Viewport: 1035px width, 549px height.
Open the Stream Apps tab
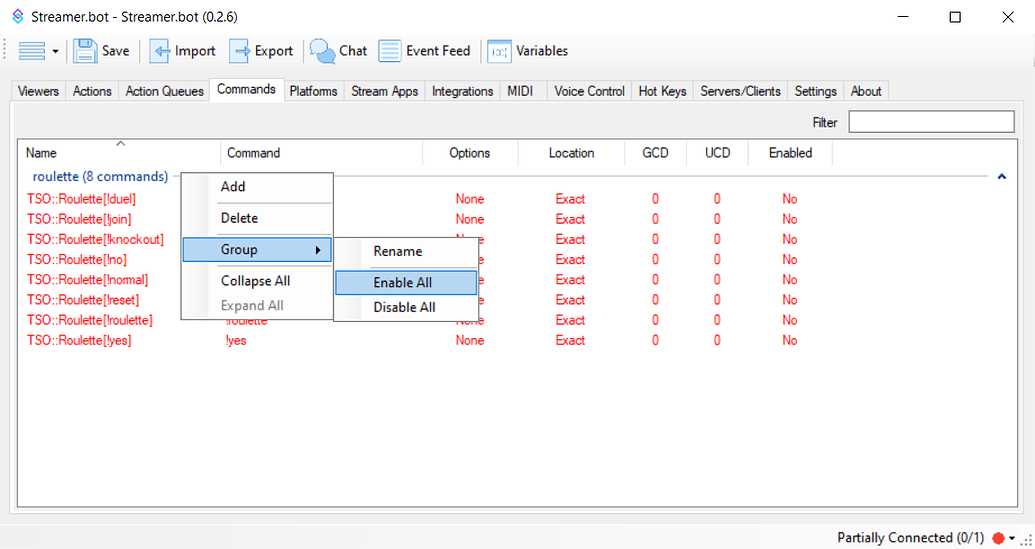[385, 91]
